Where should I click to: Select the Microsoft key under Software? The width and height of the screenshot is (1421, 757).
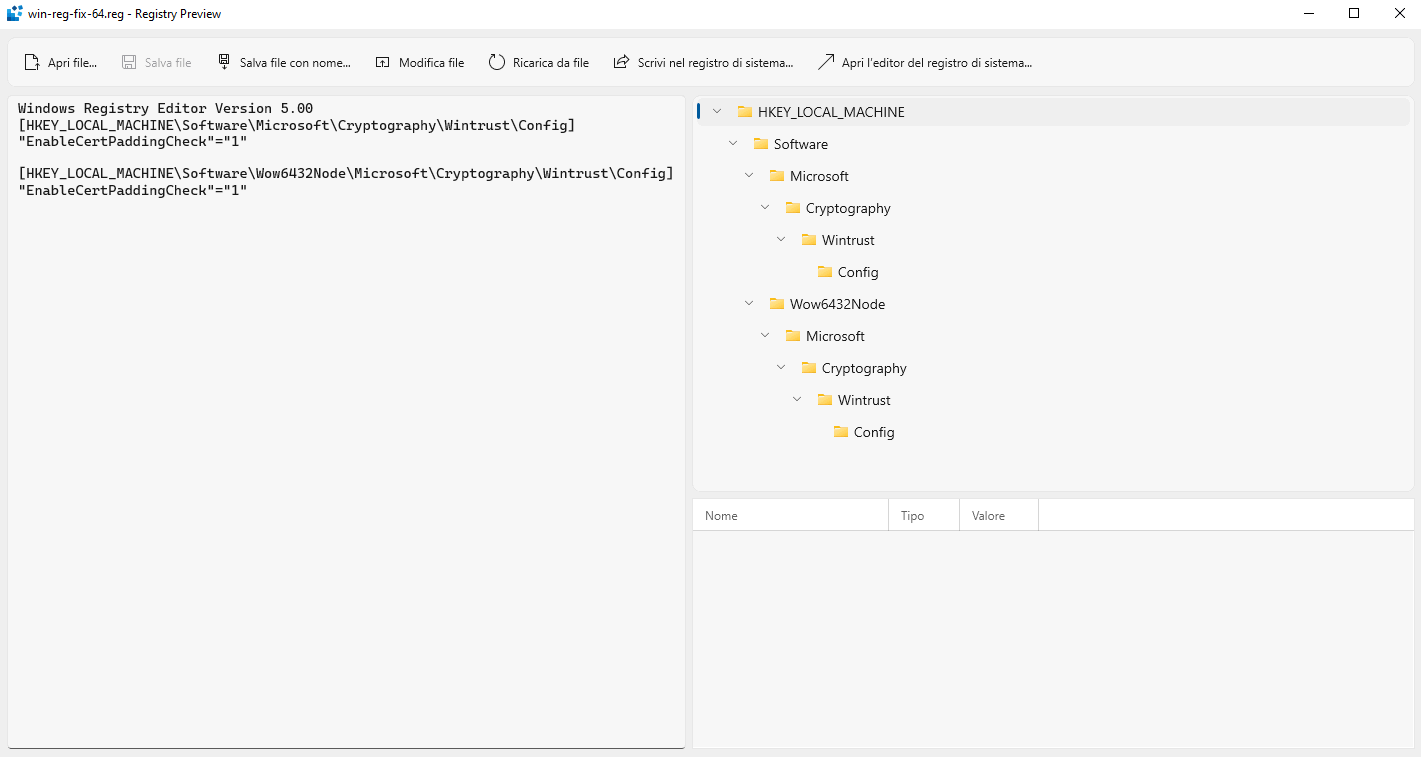tap(819, 176)
